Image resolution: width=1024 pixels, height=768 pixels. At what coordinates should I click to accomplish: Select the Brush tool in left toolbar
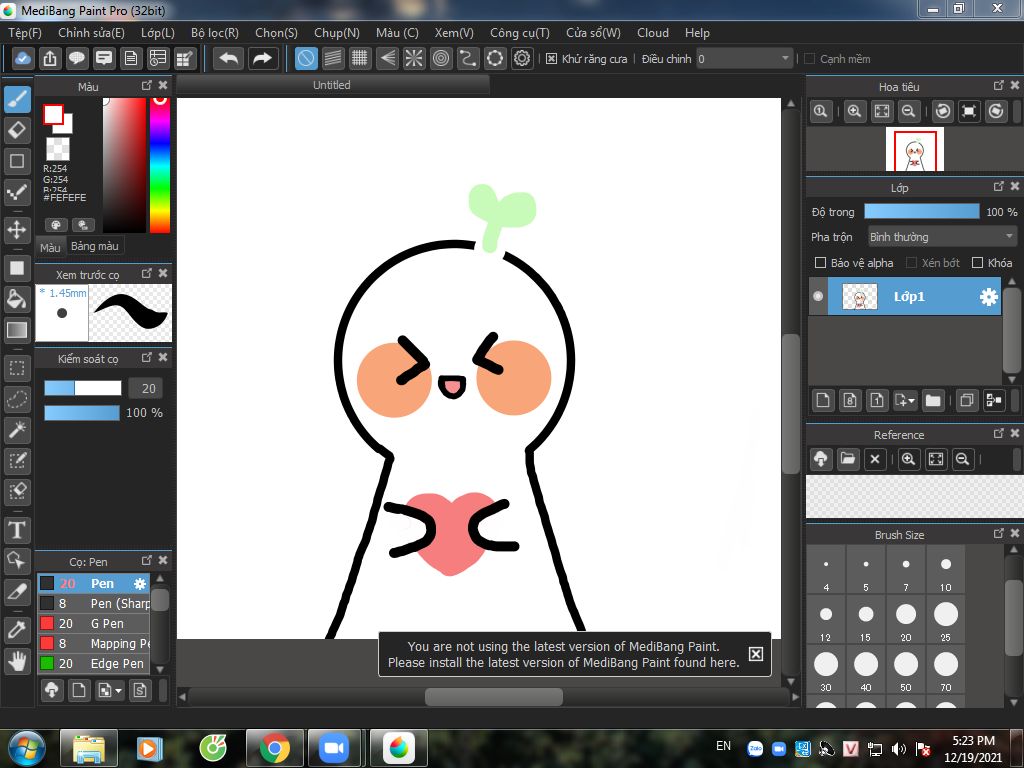pyautogui.click(x=18, y=99)
